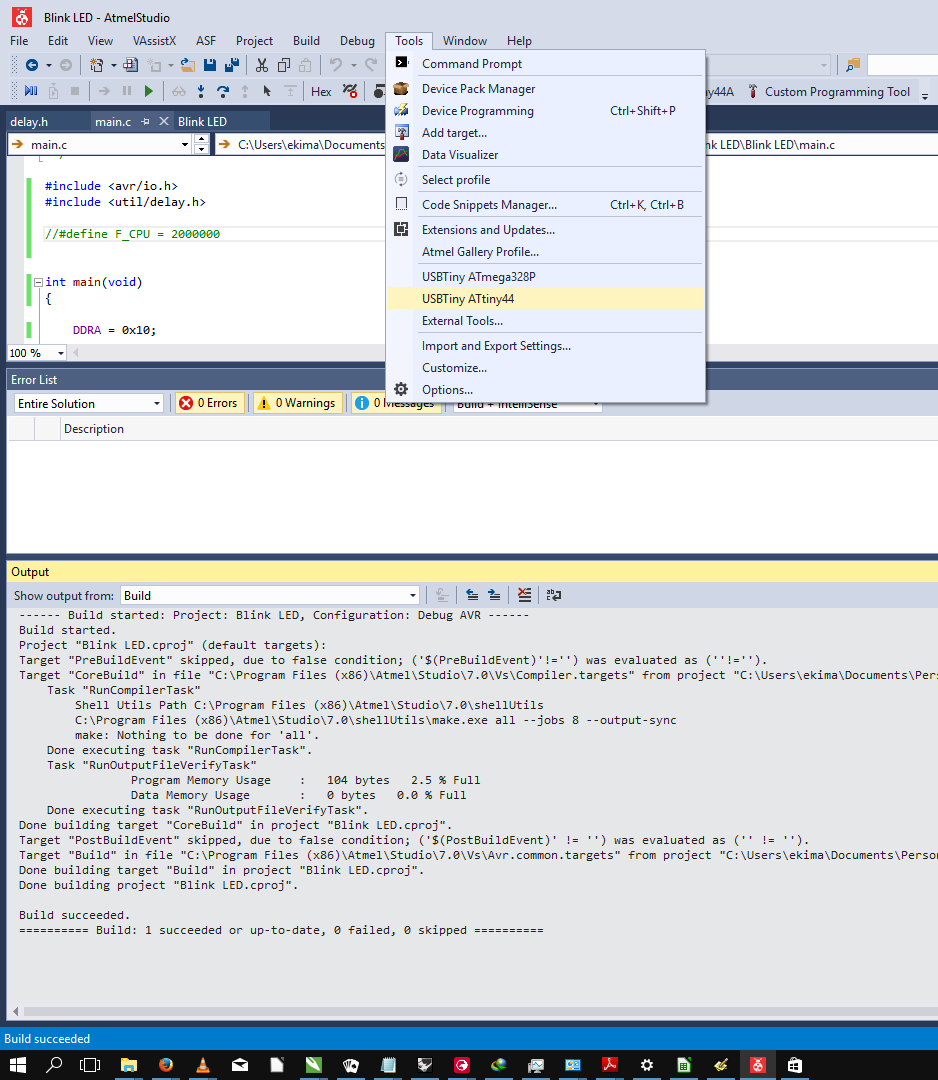
Task: Toggle the 0 Warnings filter
Action: pyautogui.click(x=298, y=403)
